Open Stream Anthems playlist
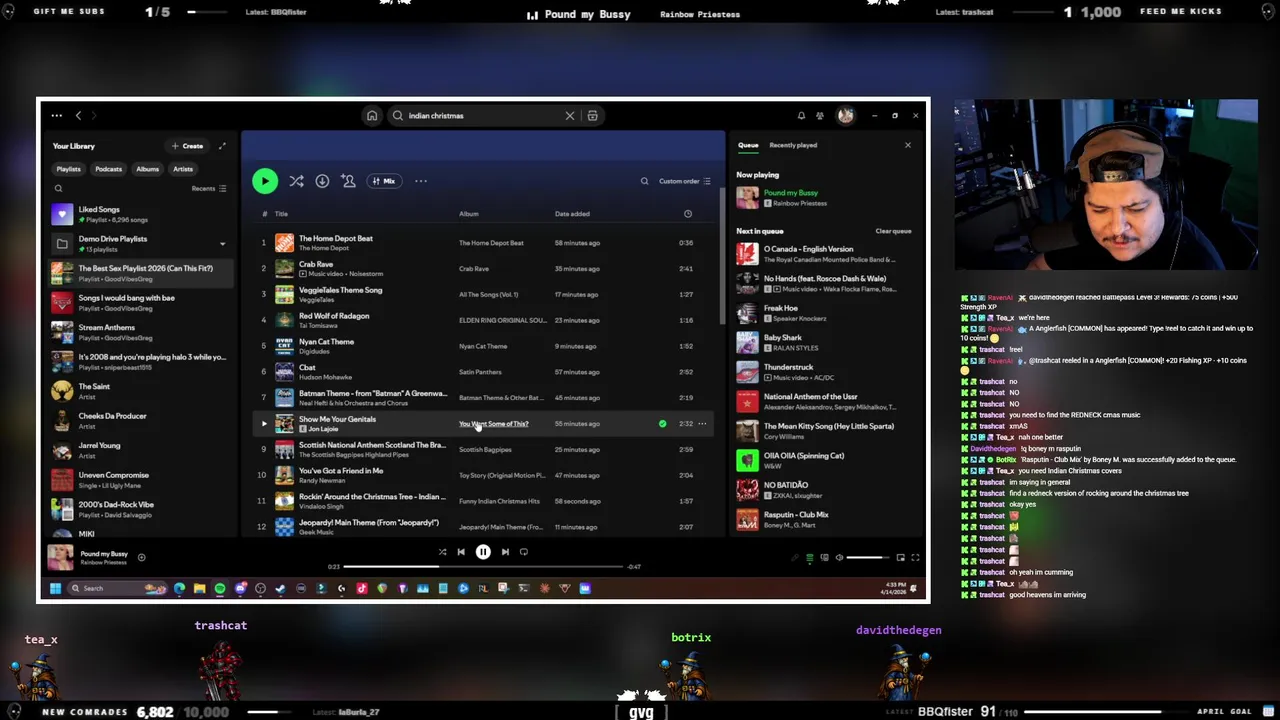Screen dimensions: 1280x720 pos(141,332)
